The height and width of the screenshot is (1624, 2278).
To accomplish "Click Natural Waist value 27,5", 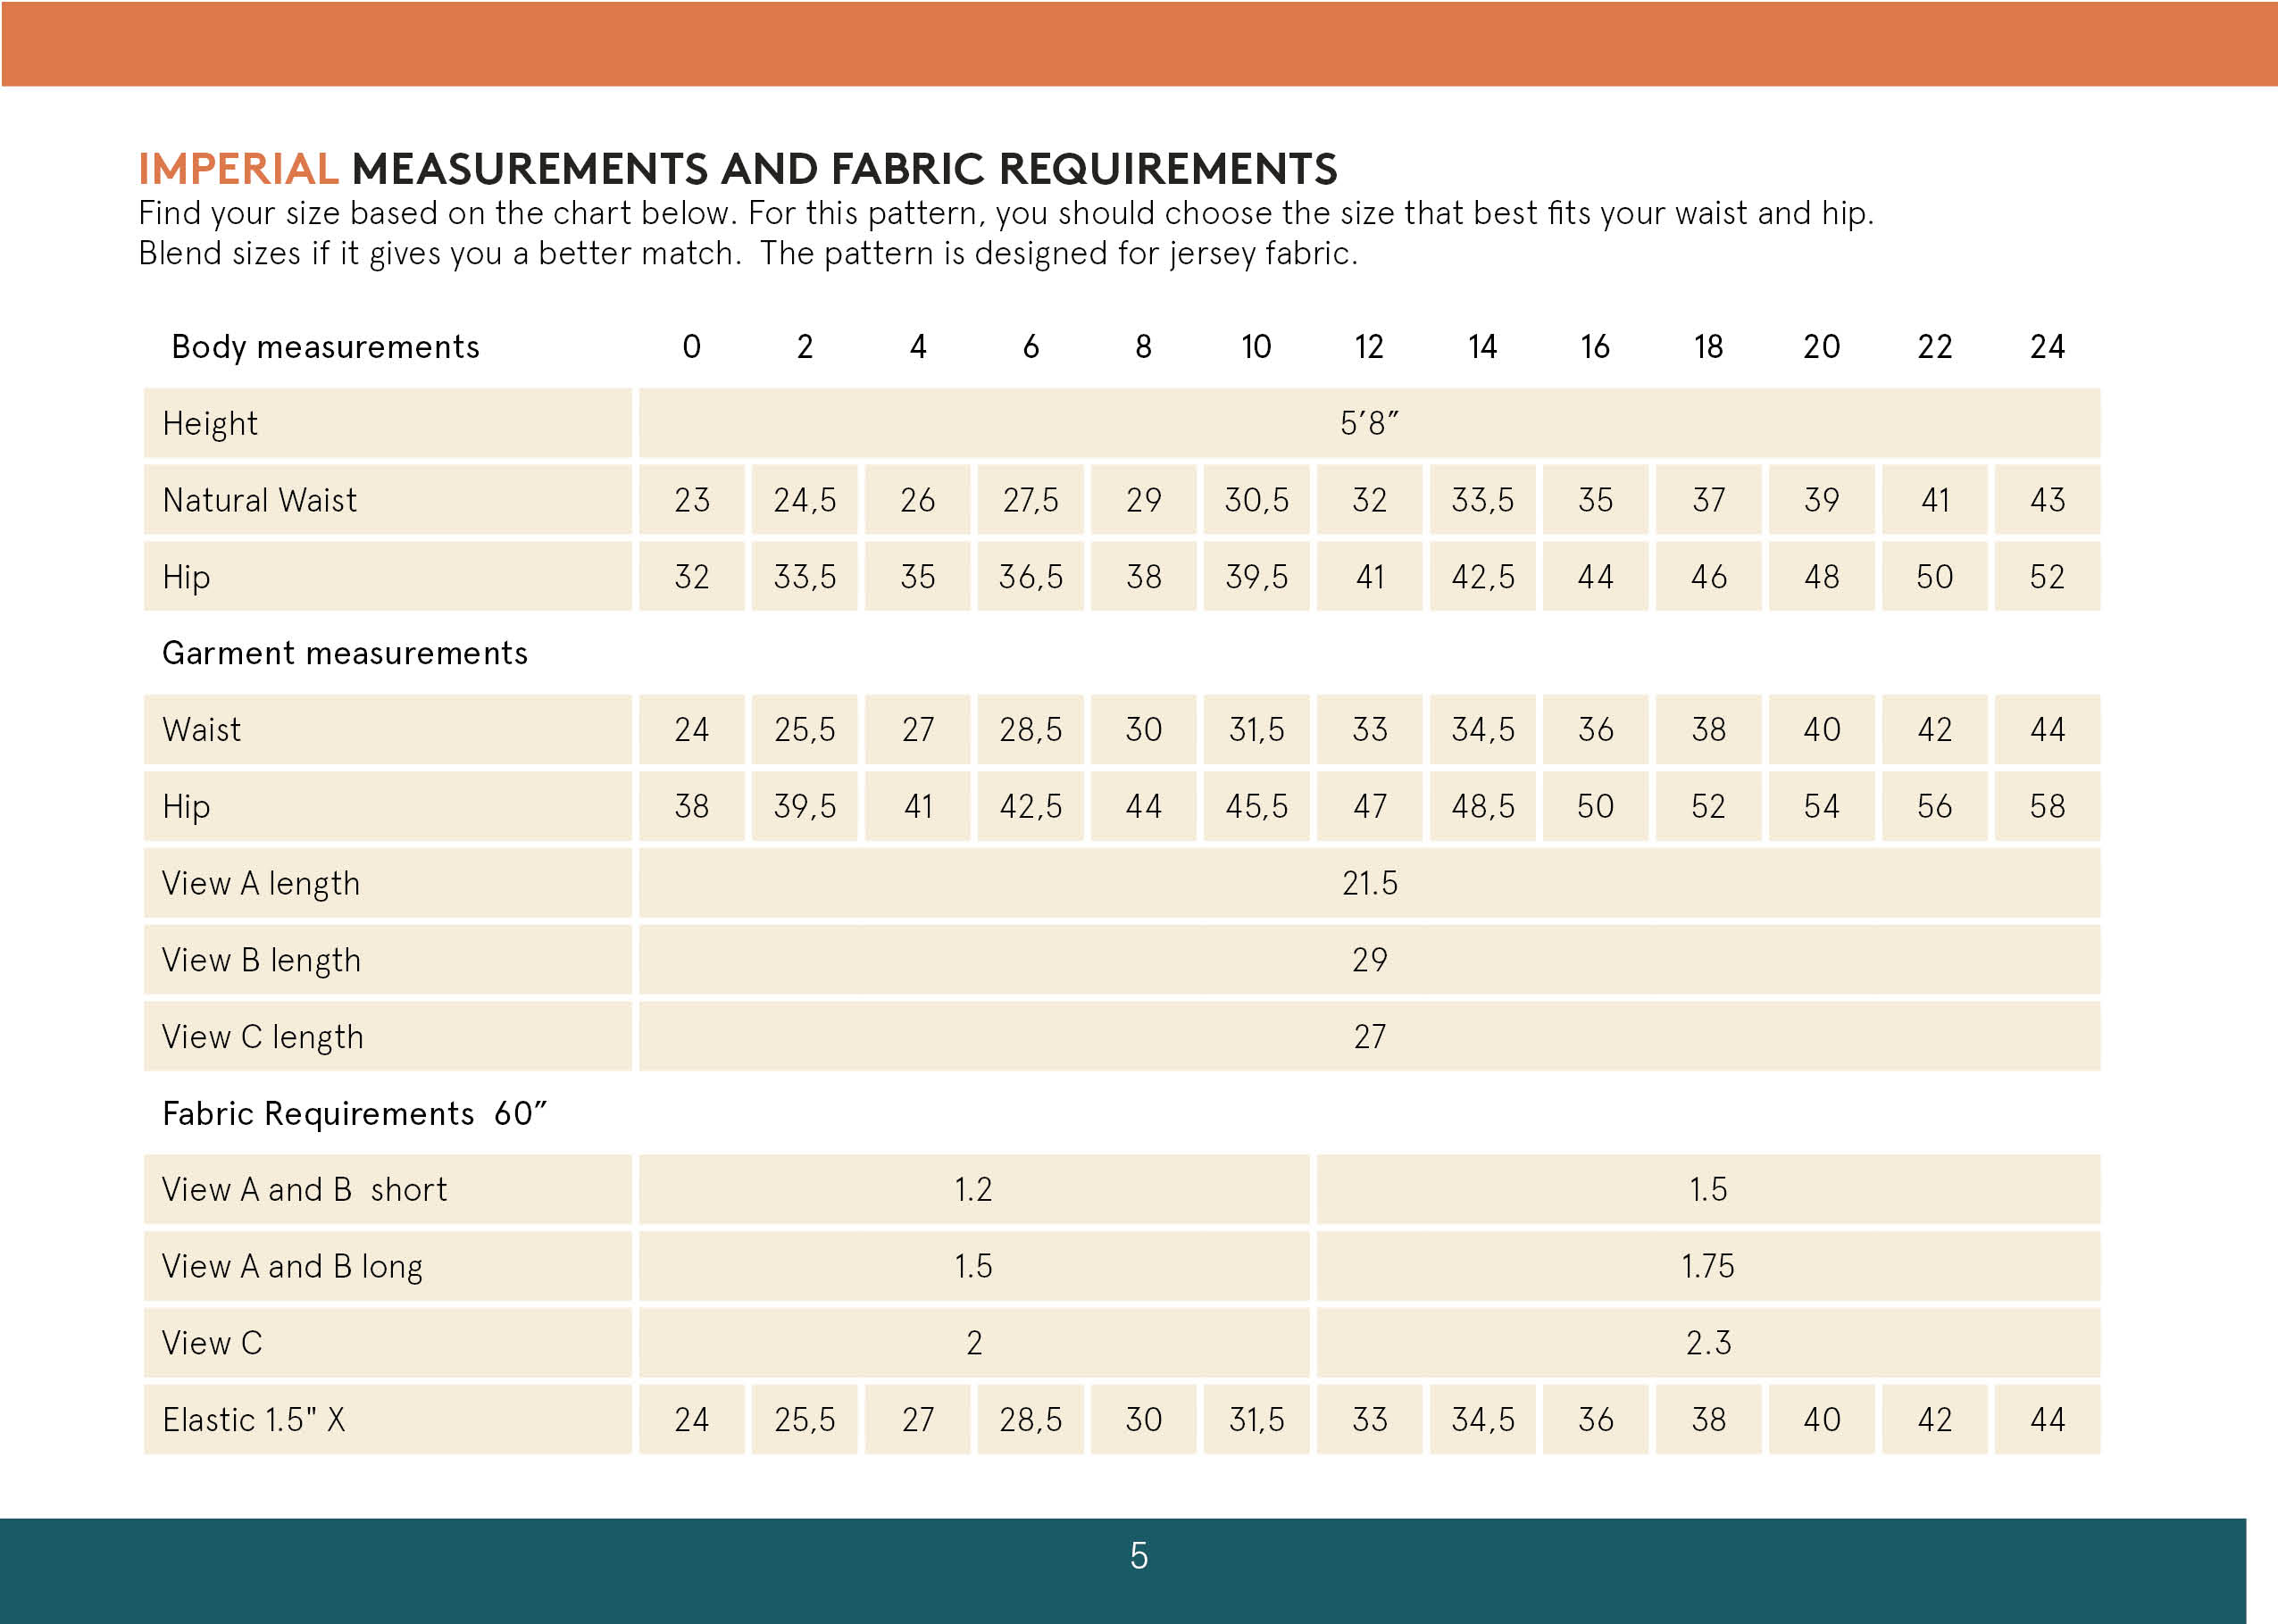I will pos(1031,500).
